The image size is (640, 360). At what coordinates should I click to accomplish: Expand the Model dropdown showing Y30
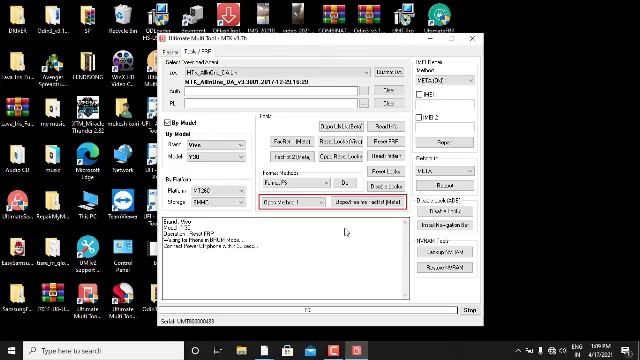pyautogui.click(x=240, y=157)
